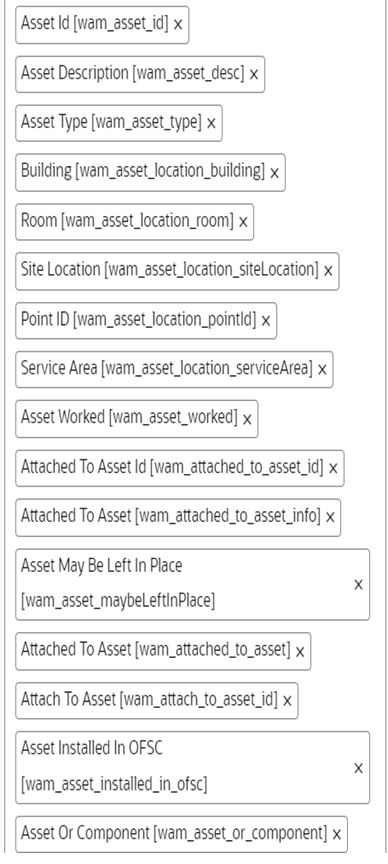Click the wam_attached_to_asset_info label text
The image size is (388, 864).
[170, 516]
